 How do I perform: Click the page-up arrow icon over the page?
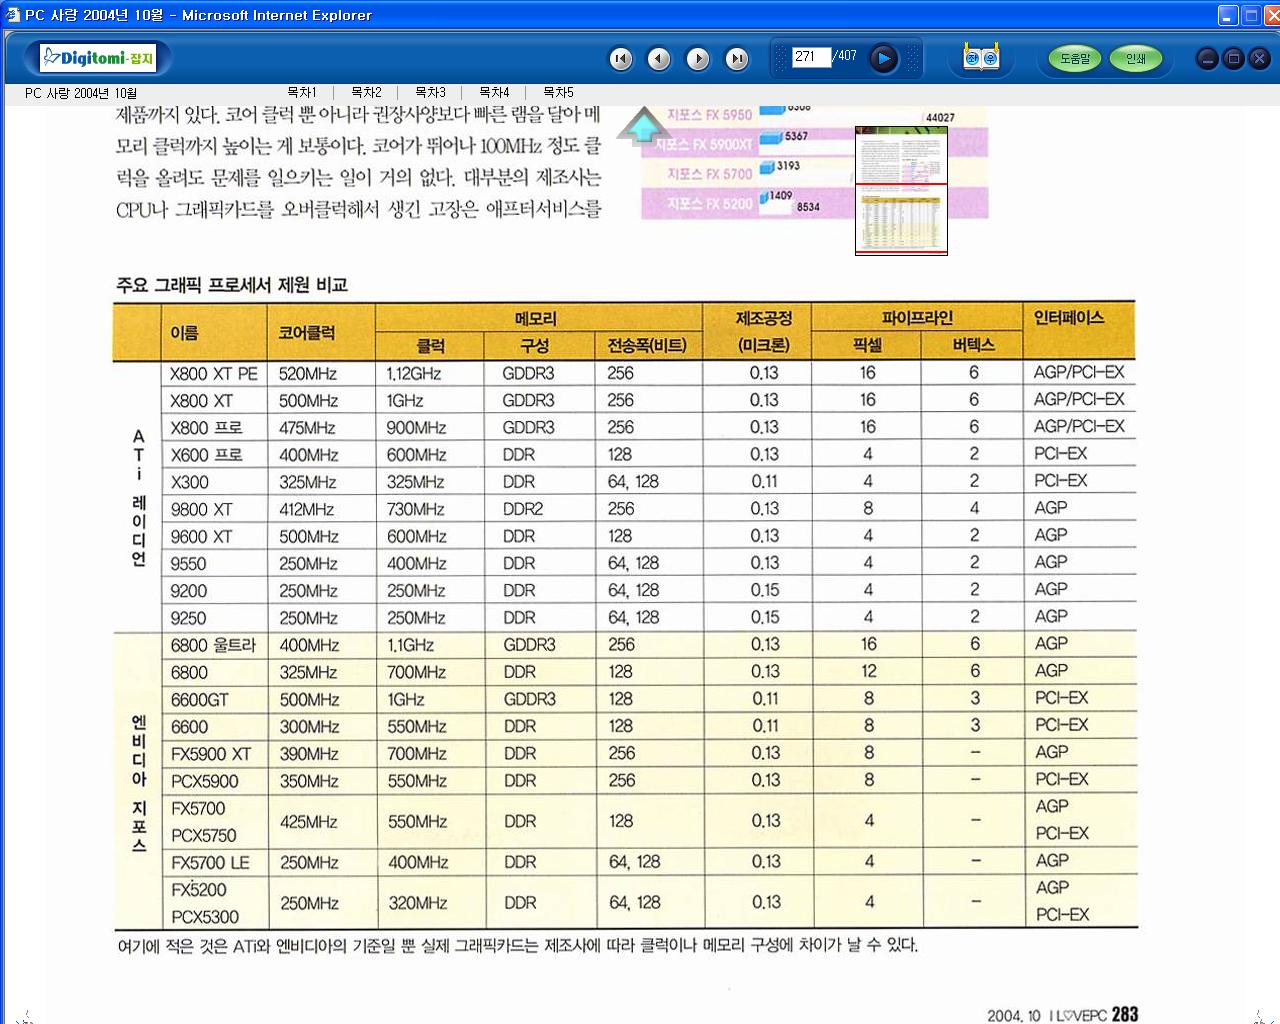click(x=644, y=127)
